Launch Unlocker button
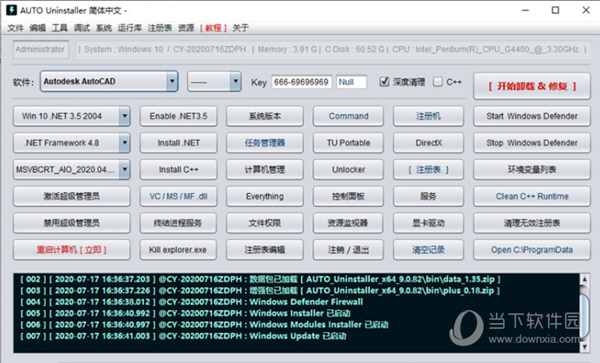 pyautogui.click(x=348, y=169)
